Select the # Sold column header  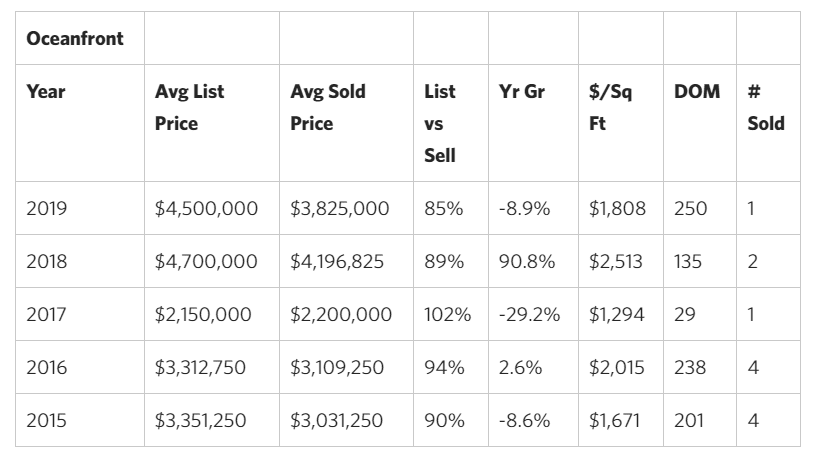point(766,107)
